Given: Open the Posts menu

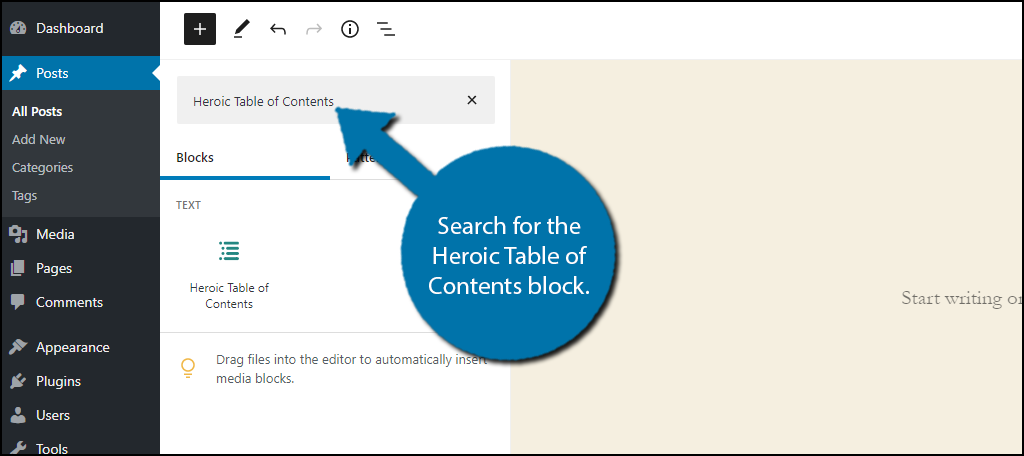Looking at the screenshot, I should (x=80, y=73).
